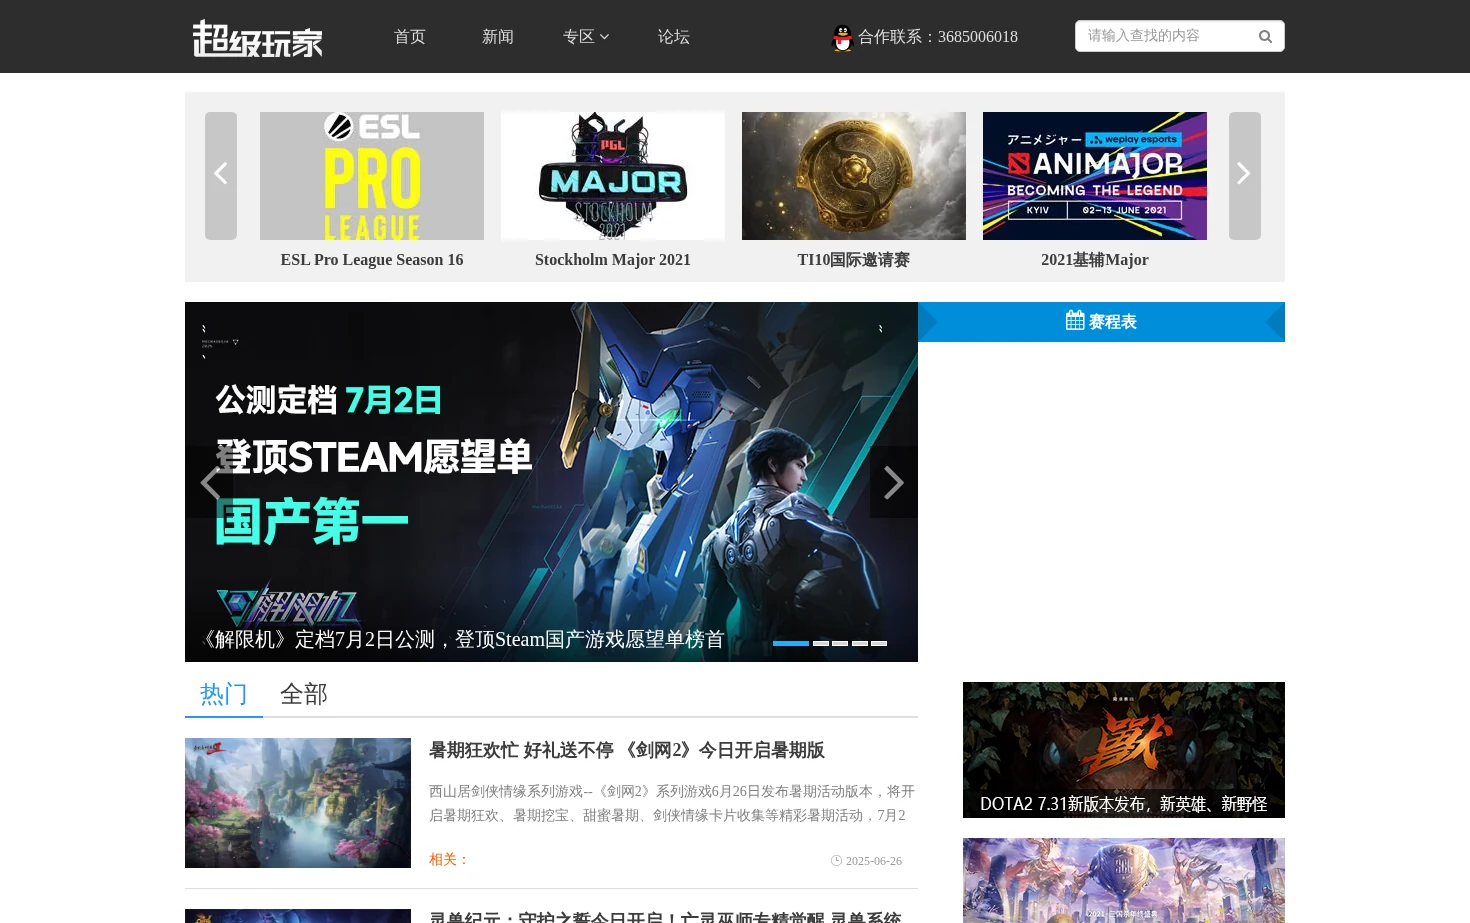Select the last banner slide indicator
The image size is (1470, 923).
click(879, 643)
